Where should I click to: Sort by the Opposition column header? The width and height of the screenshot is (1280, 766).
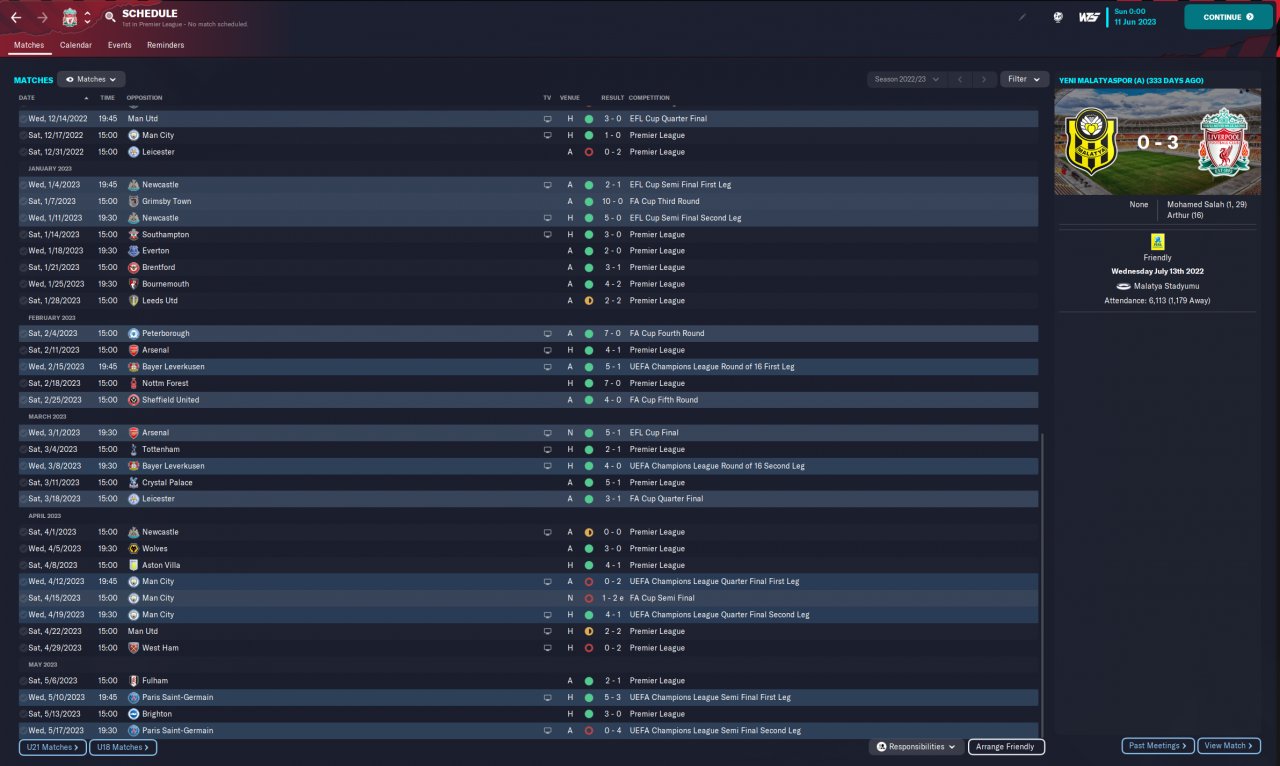click(144, 98)
